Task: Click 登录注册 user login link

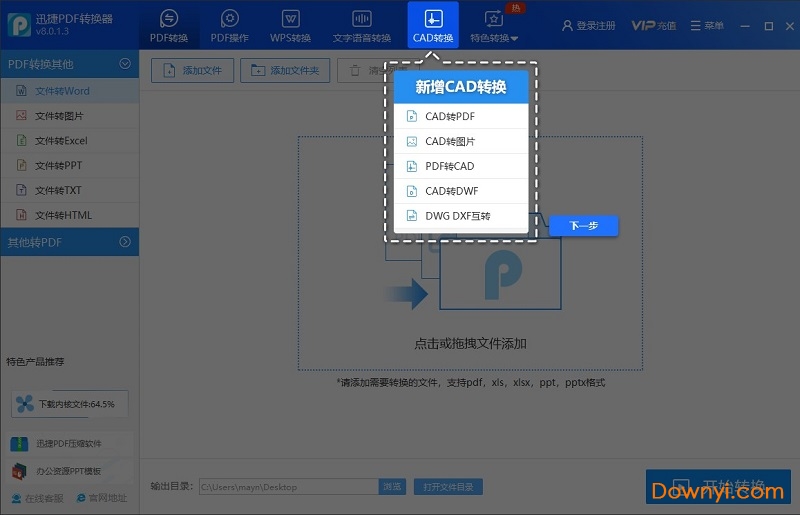Action: [x=589, y=26]
